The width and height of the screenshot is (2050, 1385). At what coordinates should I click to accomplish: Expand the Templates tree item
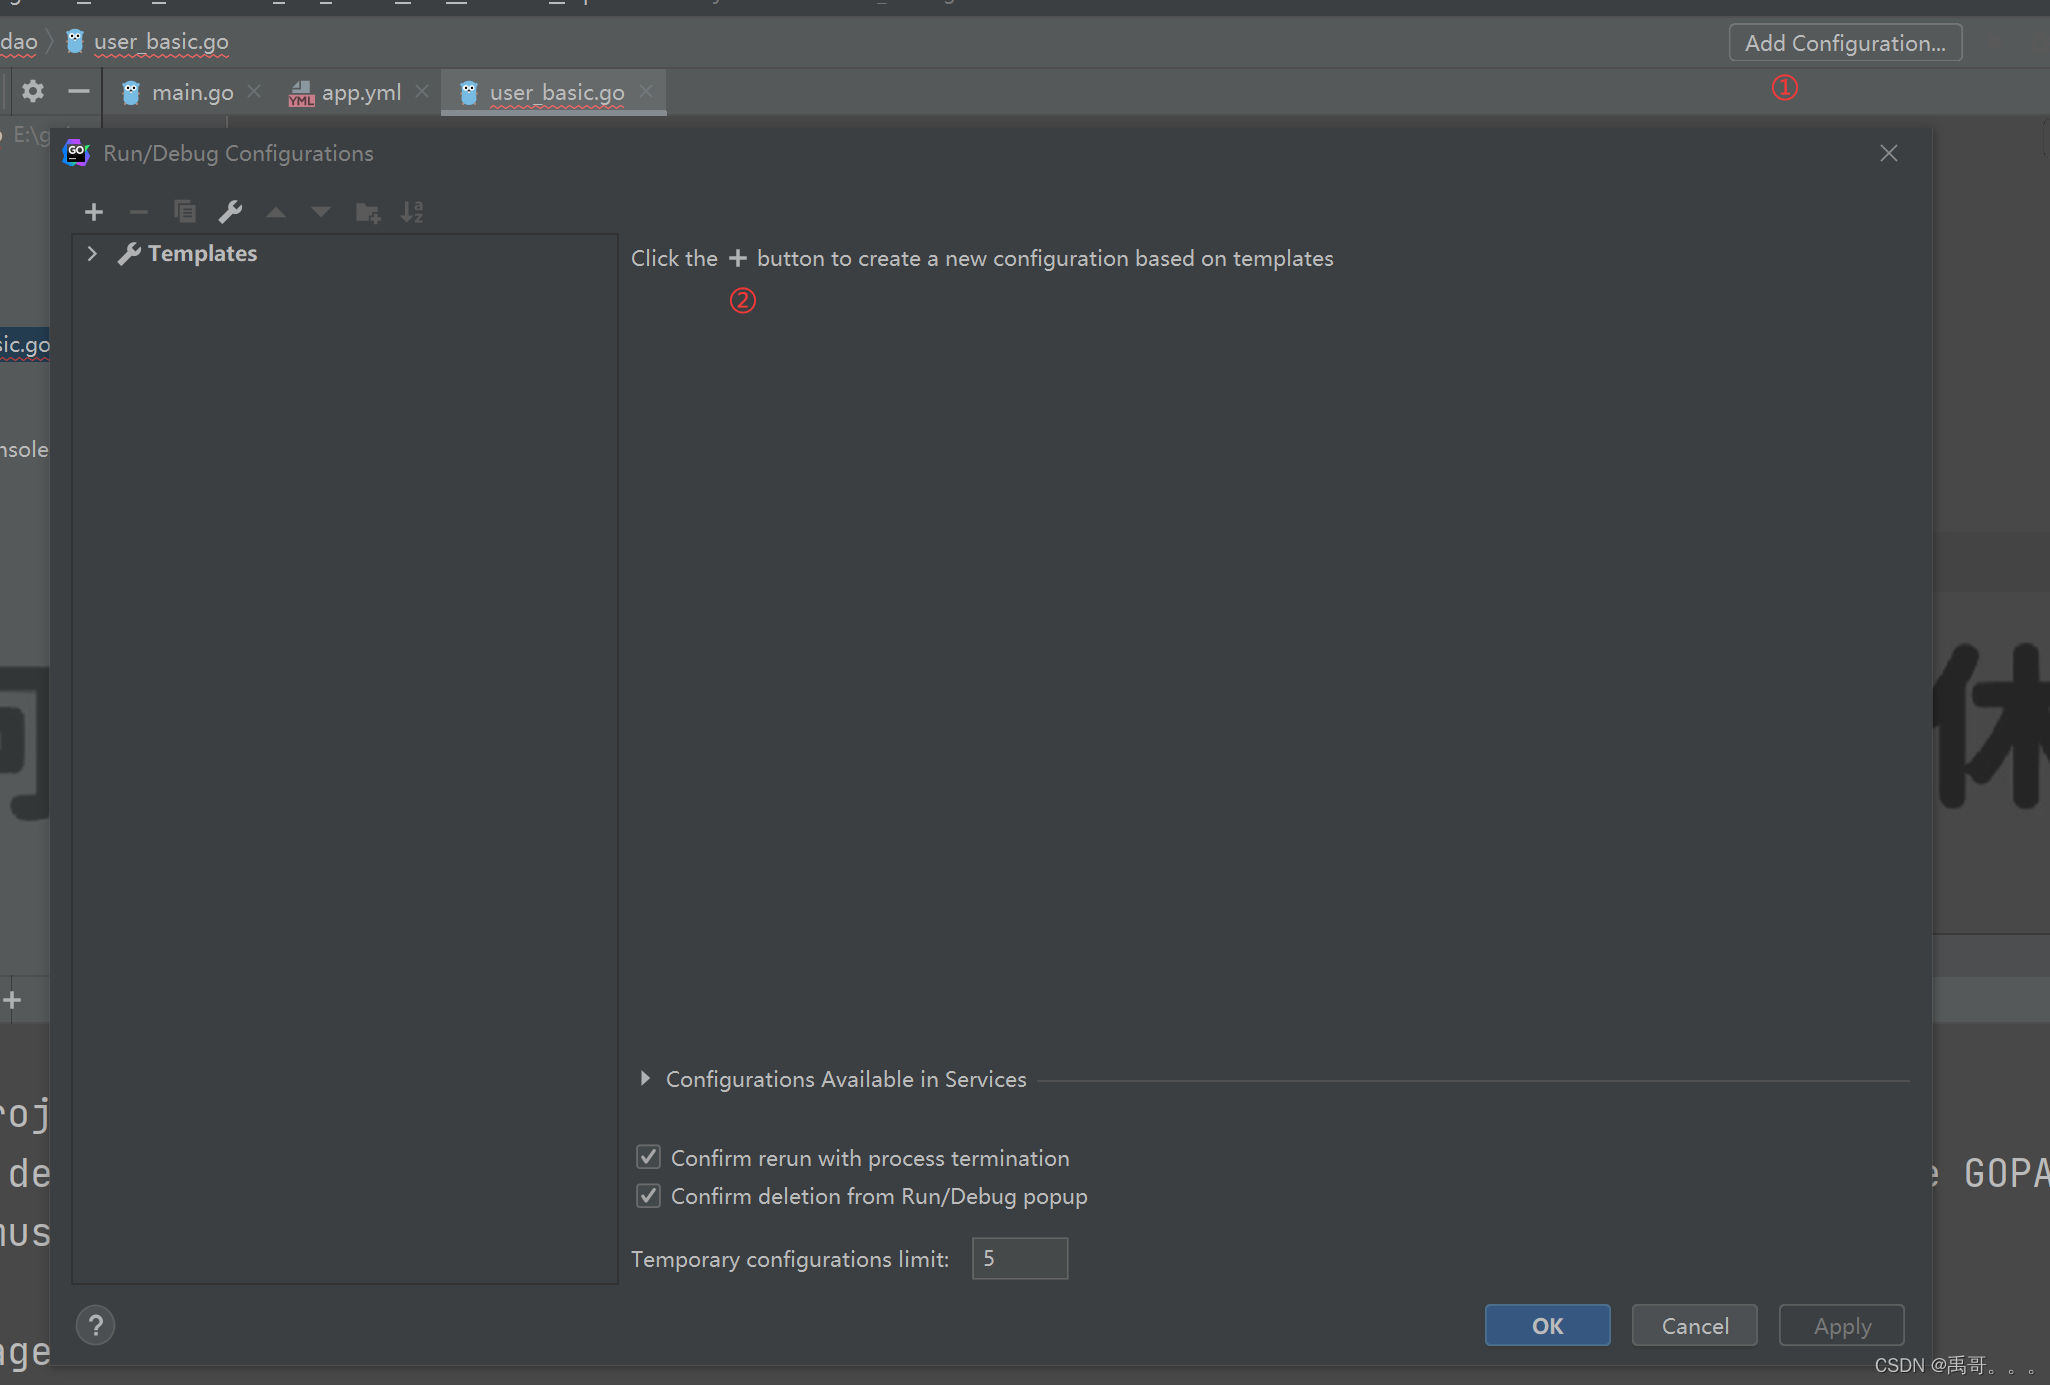pyautogui.click(x=93, y=252)
